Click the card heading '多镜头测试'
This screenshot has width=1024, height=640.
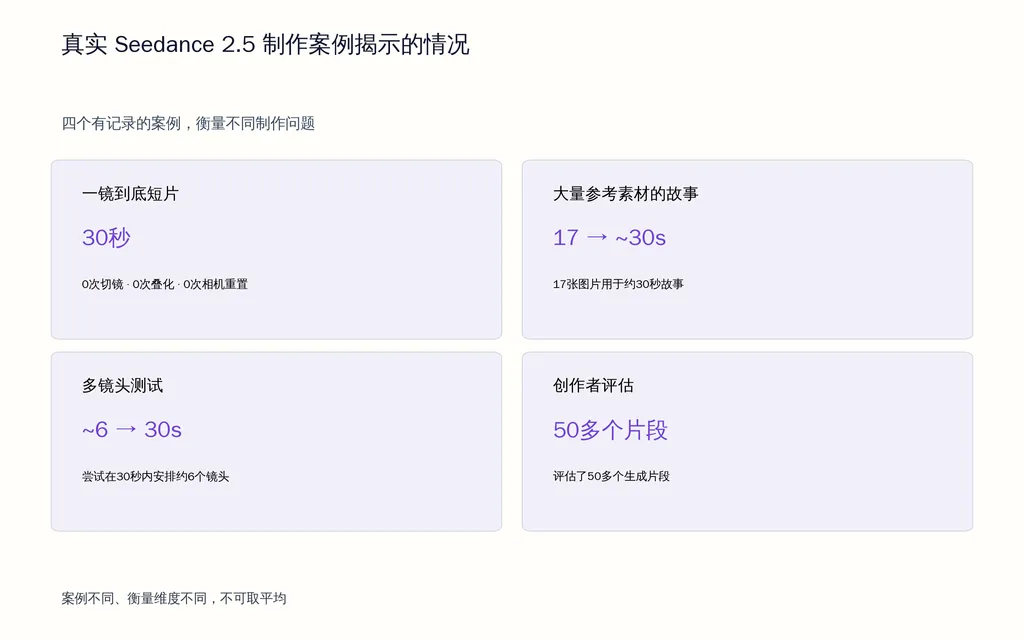tap(122, 386)
